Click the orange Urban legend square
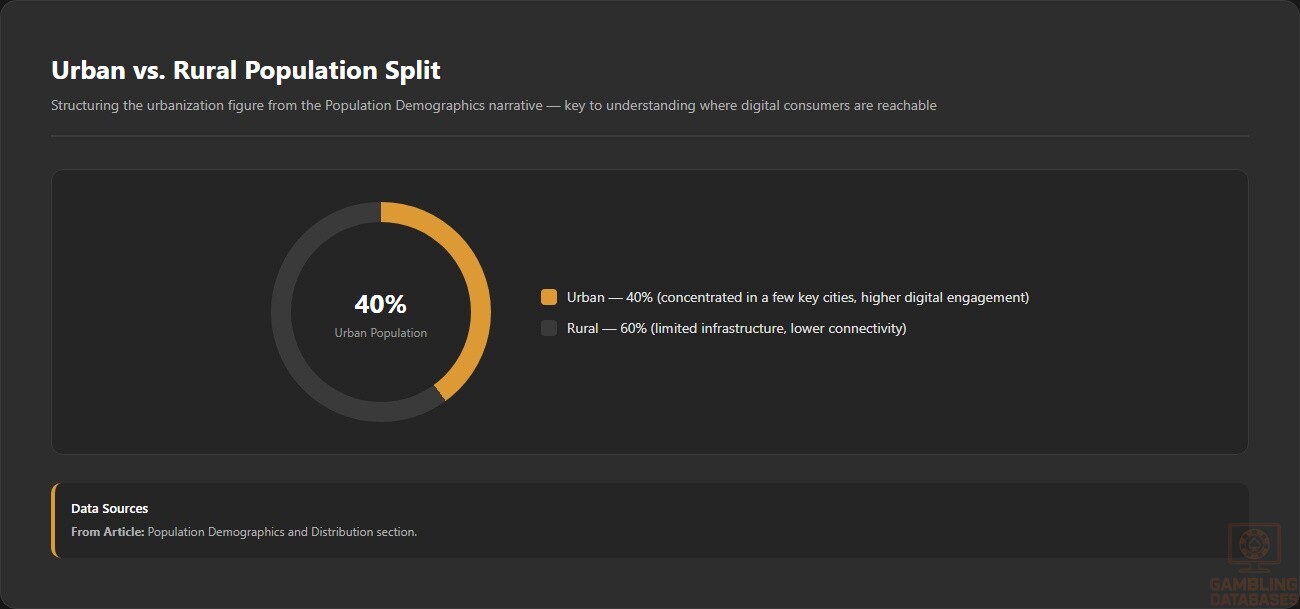This screenshot has width=1300, height=609. point(549,297)
